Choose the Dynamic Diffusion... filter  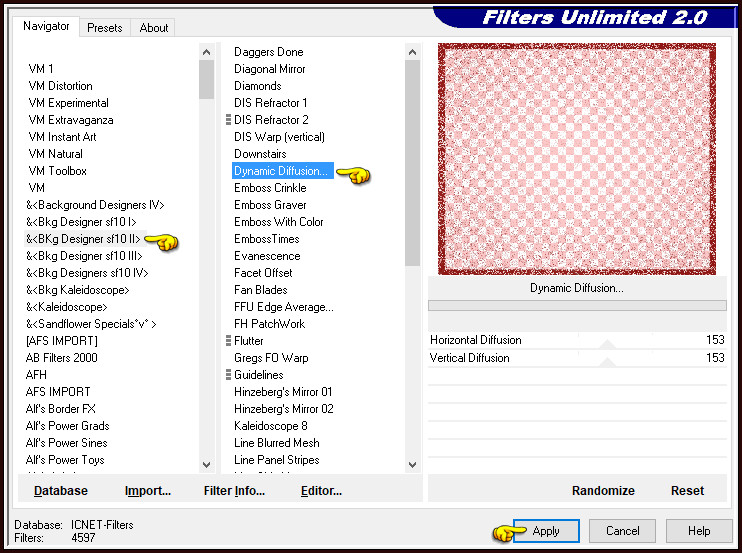click(x=283, y=171)
